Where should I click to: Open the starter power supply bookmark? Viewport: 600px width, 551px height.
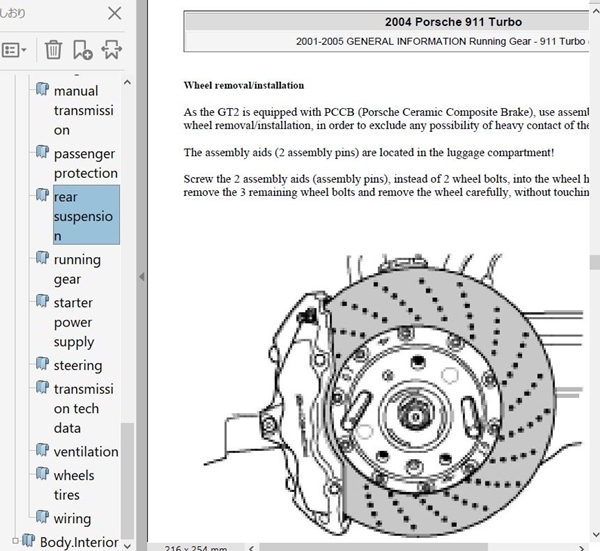click(x=74, y=322)
